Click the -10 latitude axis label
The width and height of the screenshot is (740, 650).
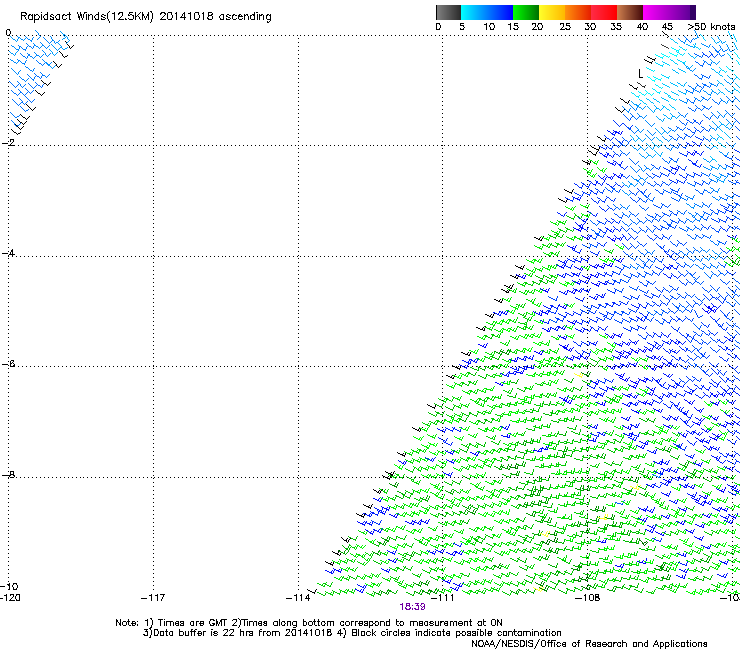9,586
